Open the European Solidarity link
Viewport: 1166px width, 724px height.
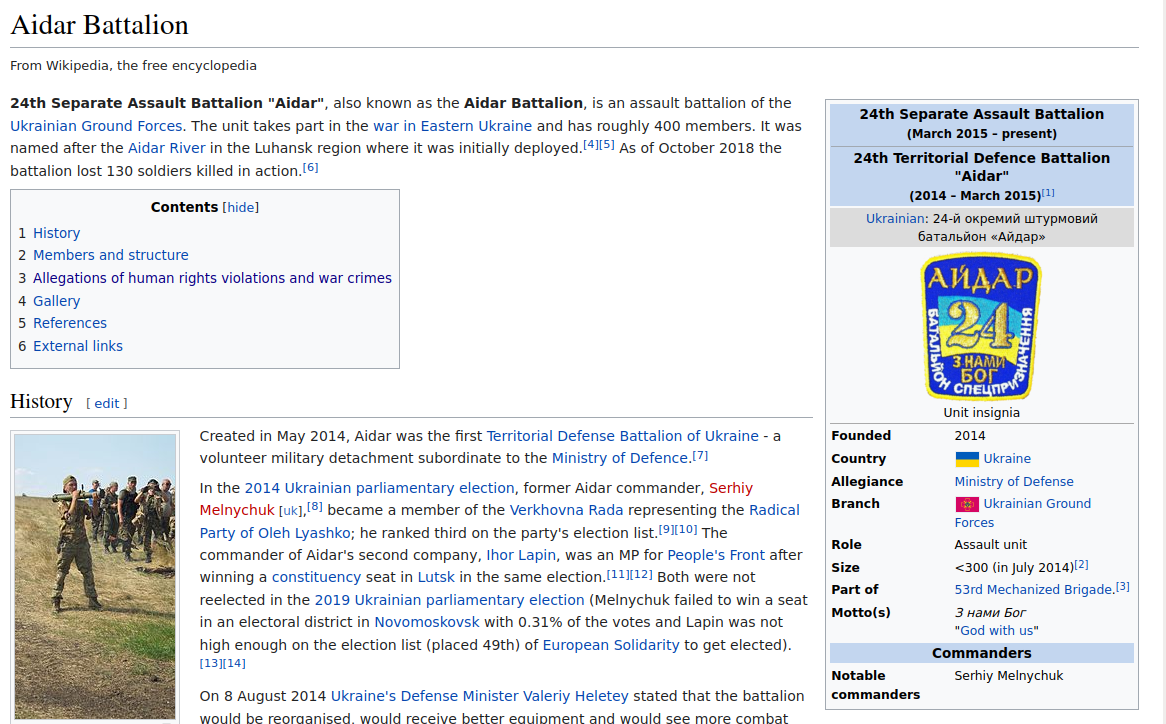pyautogui.click(x=611, y=645)
